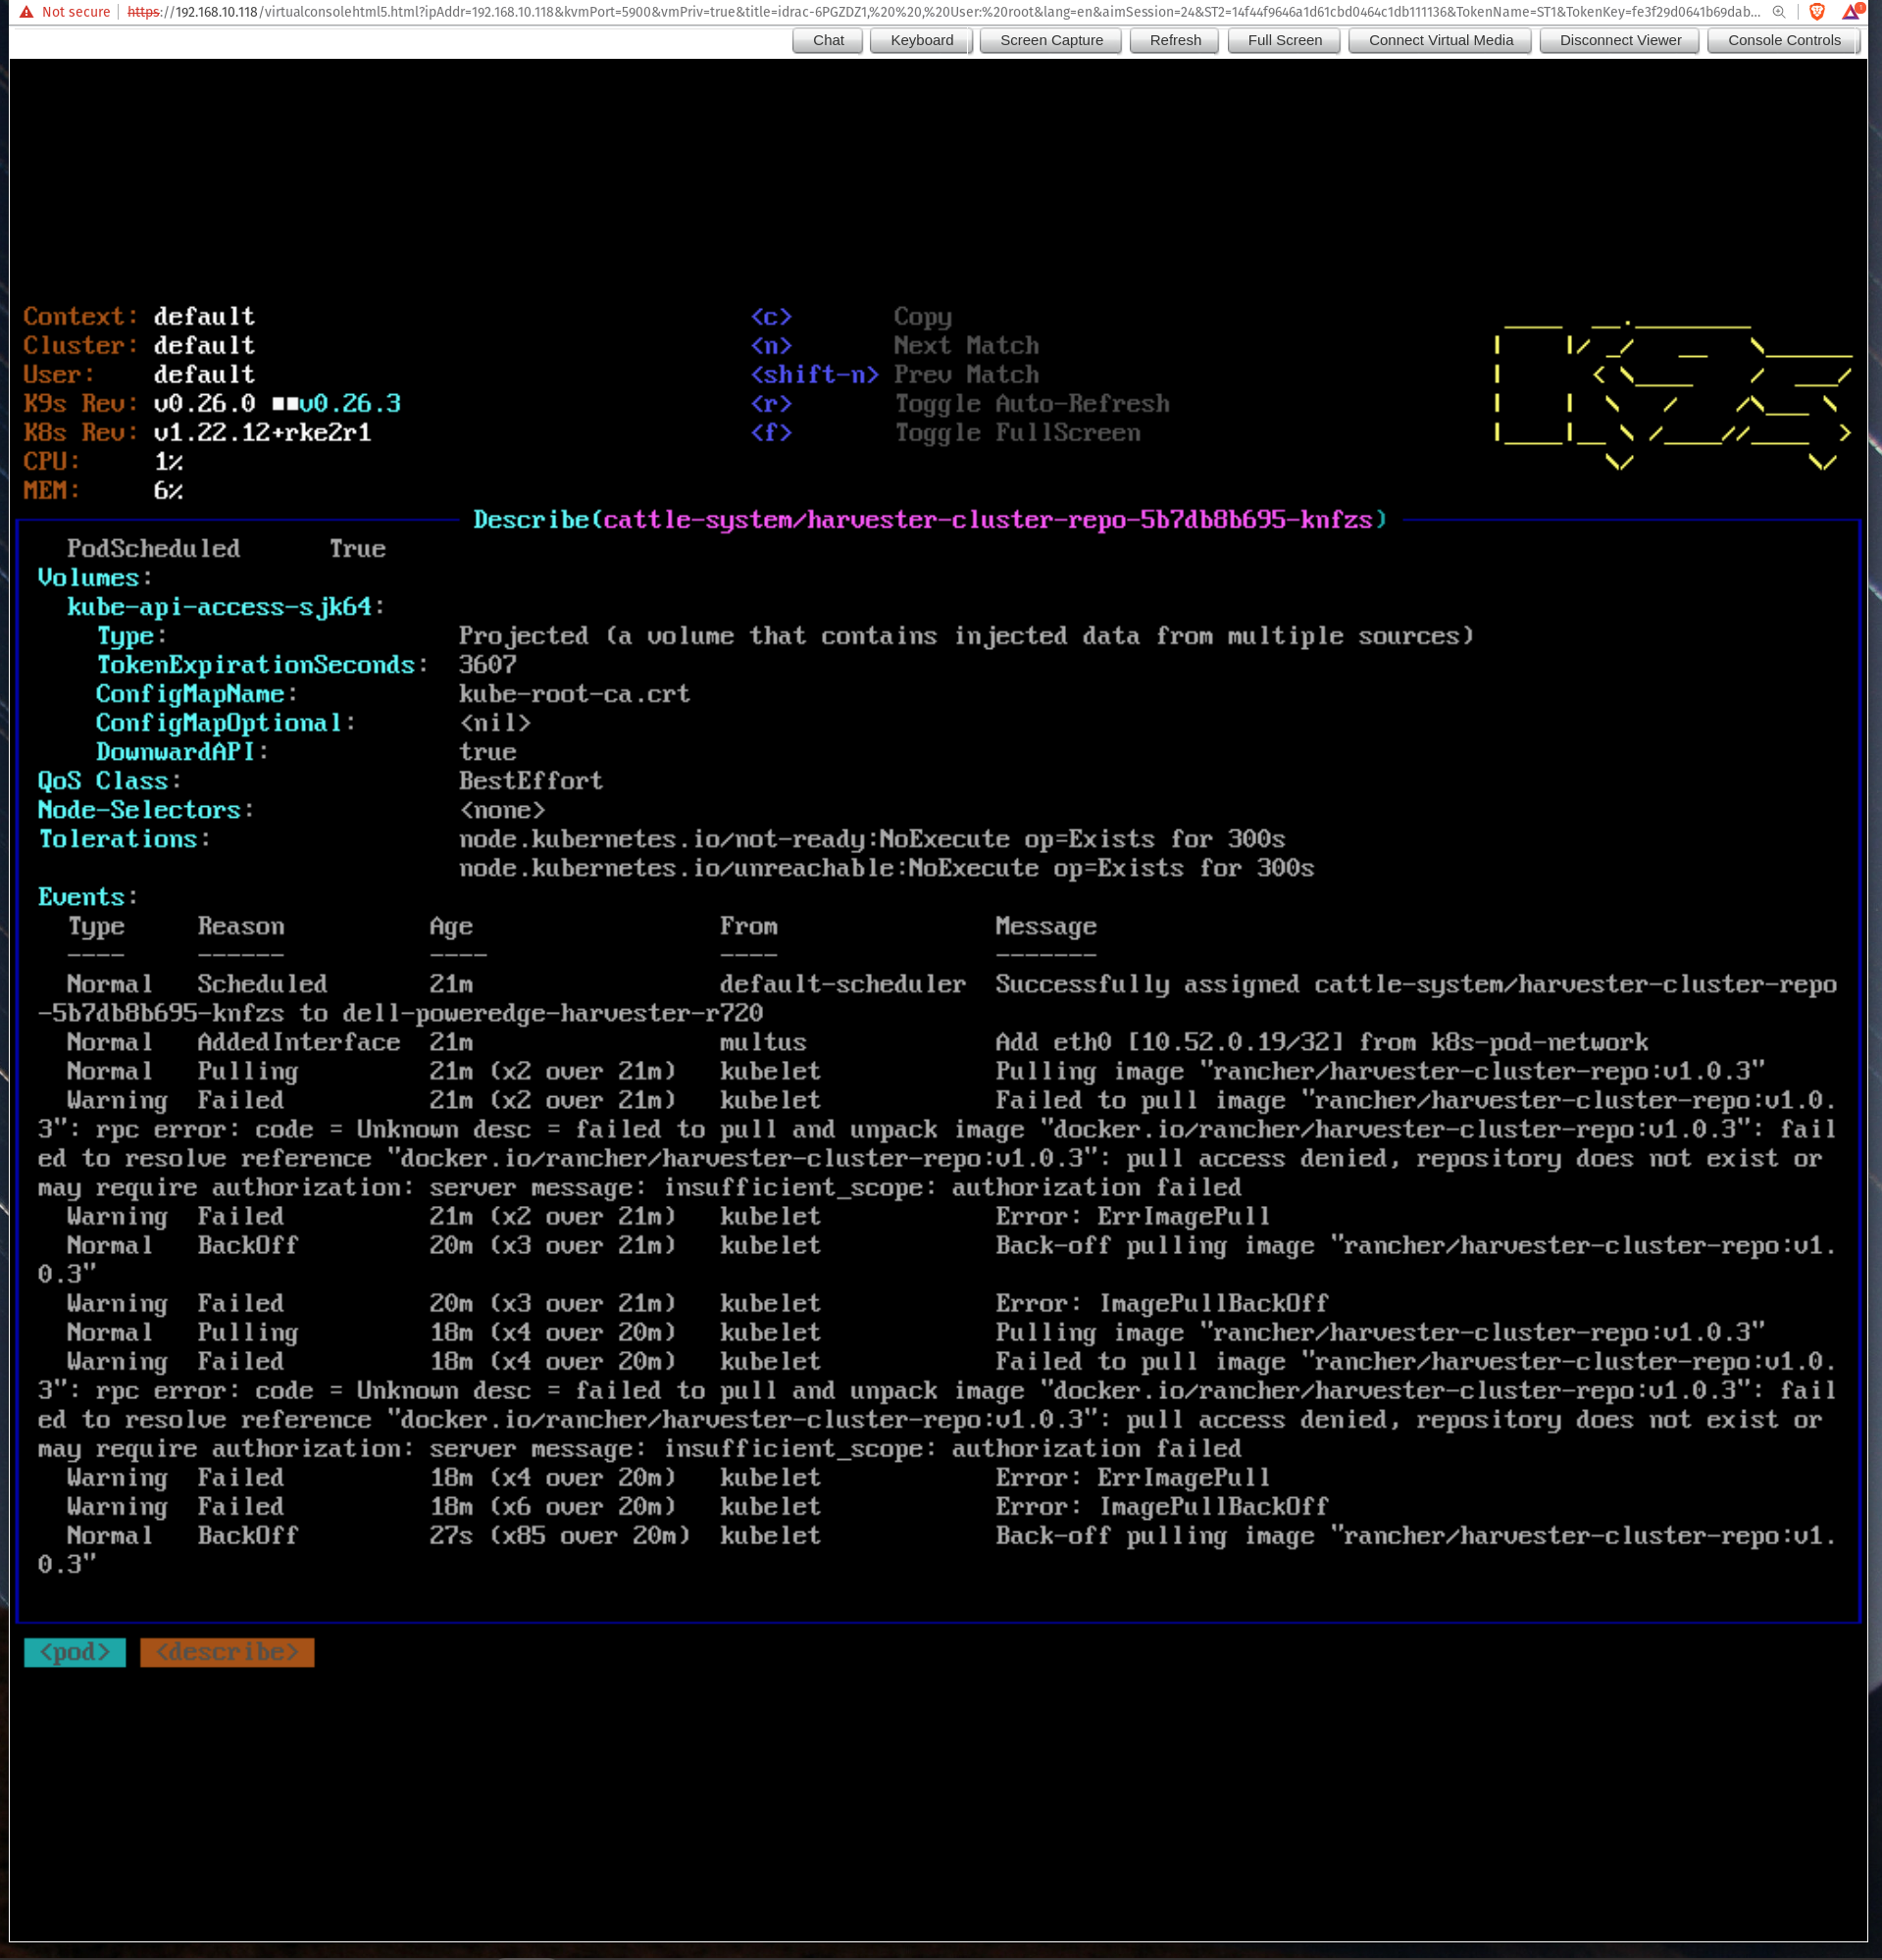Viewport: 1882px width, 1960px height.
Task: Select the <describe> breadcrumb
Action: [227, 1653]
